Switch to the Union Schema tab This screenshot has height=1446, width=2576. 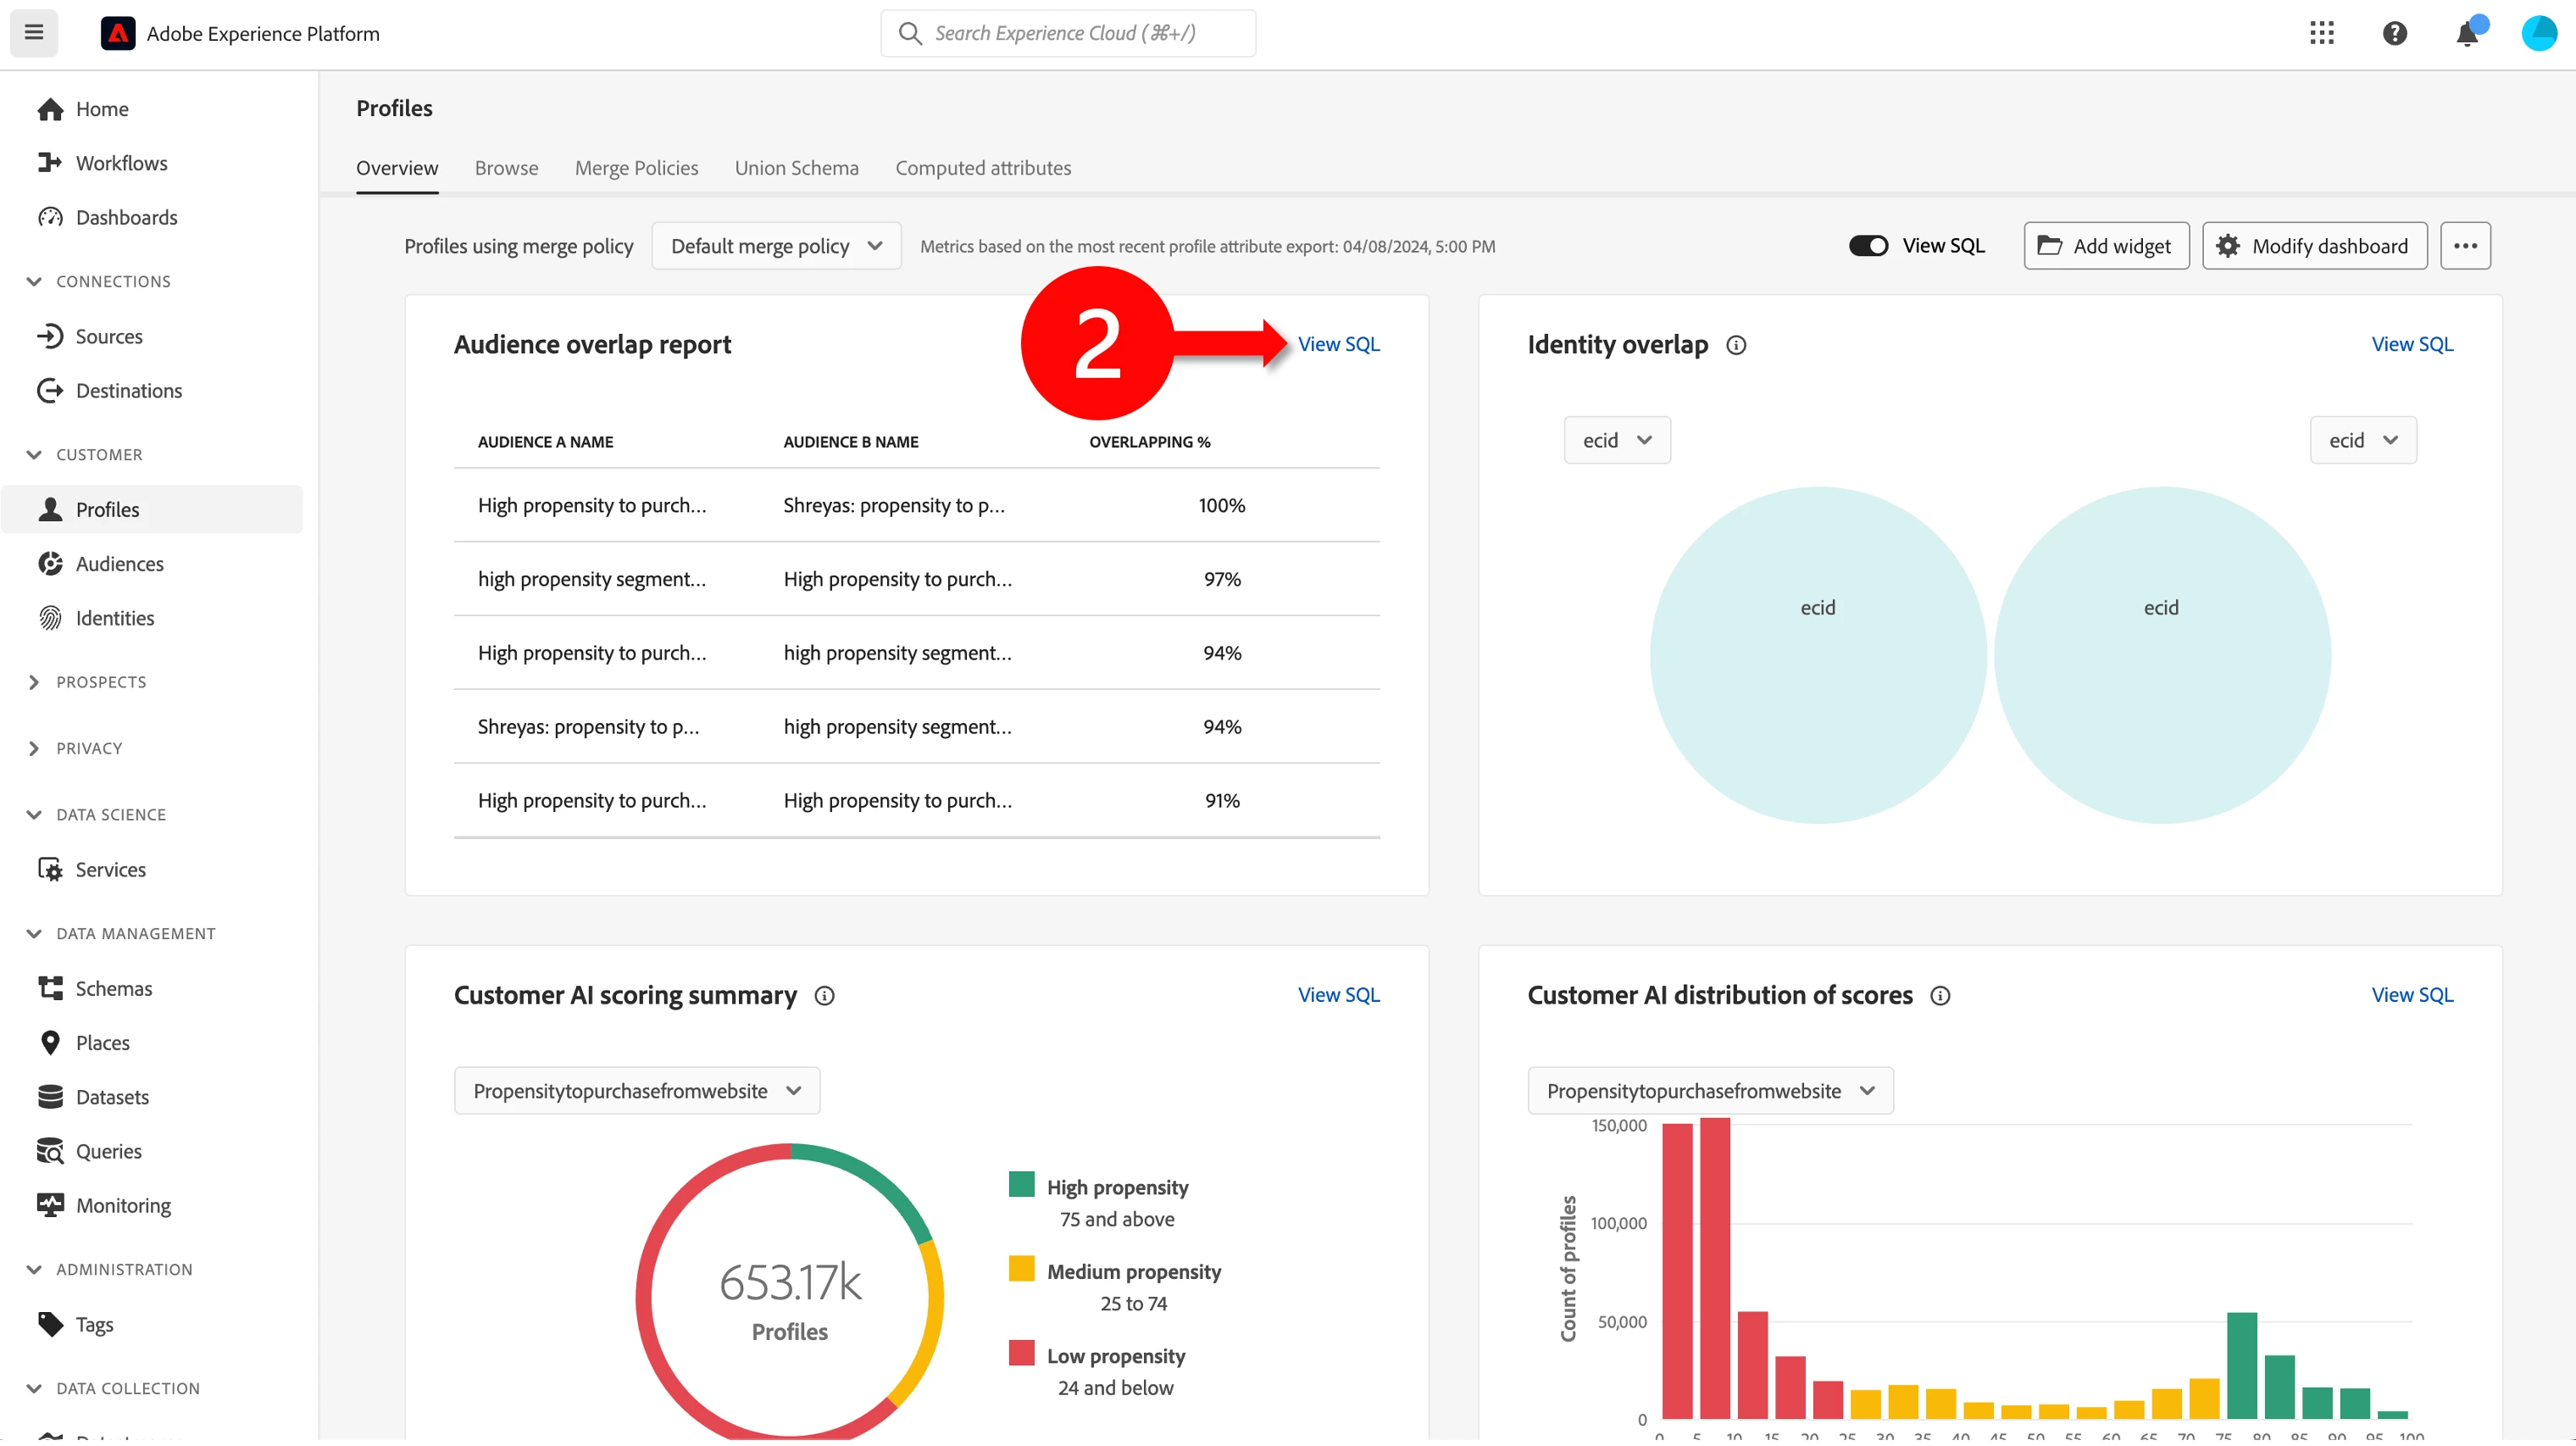(x=796, y=168)
